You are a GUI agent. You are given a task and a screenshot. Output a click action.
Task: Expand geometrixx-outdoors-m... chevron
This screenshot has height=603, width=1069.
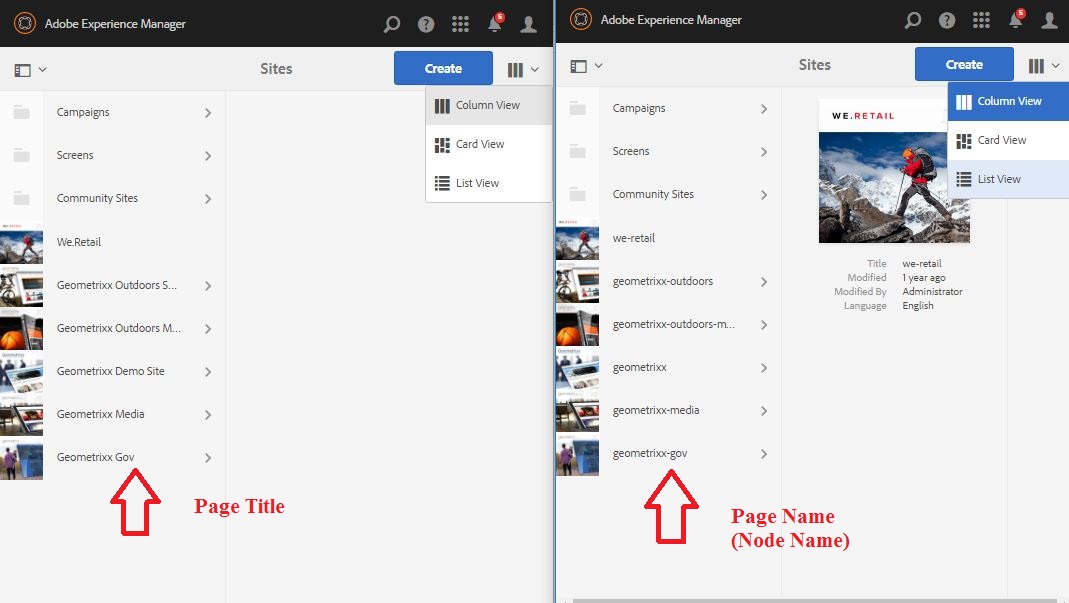pos(764,324)
